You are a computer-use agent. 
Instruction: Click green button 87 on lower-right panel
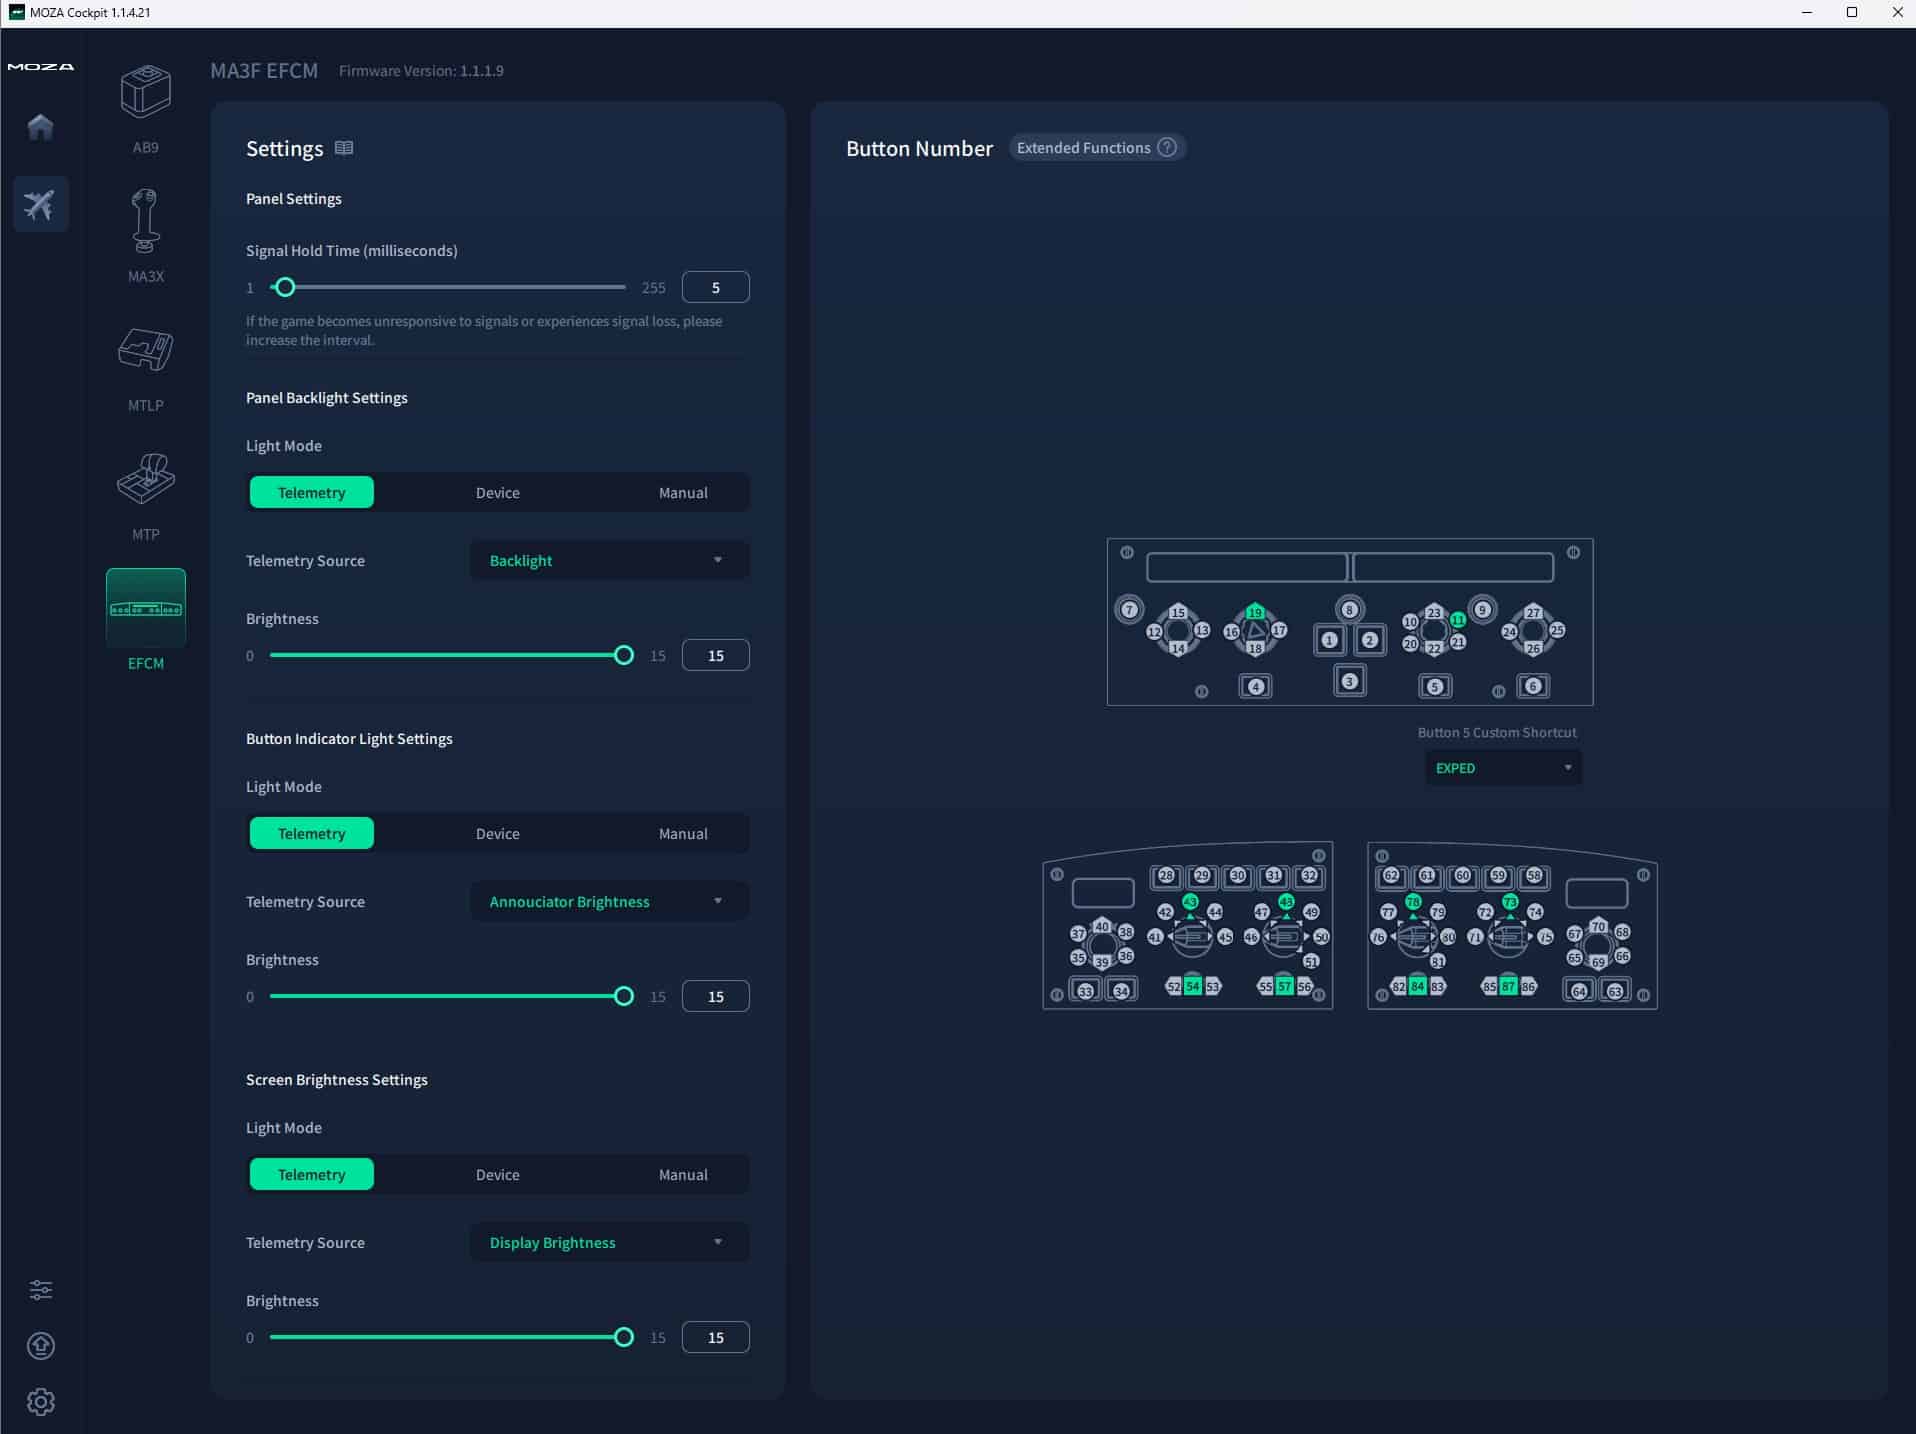pyautogui.click(x=1508, y=986)
